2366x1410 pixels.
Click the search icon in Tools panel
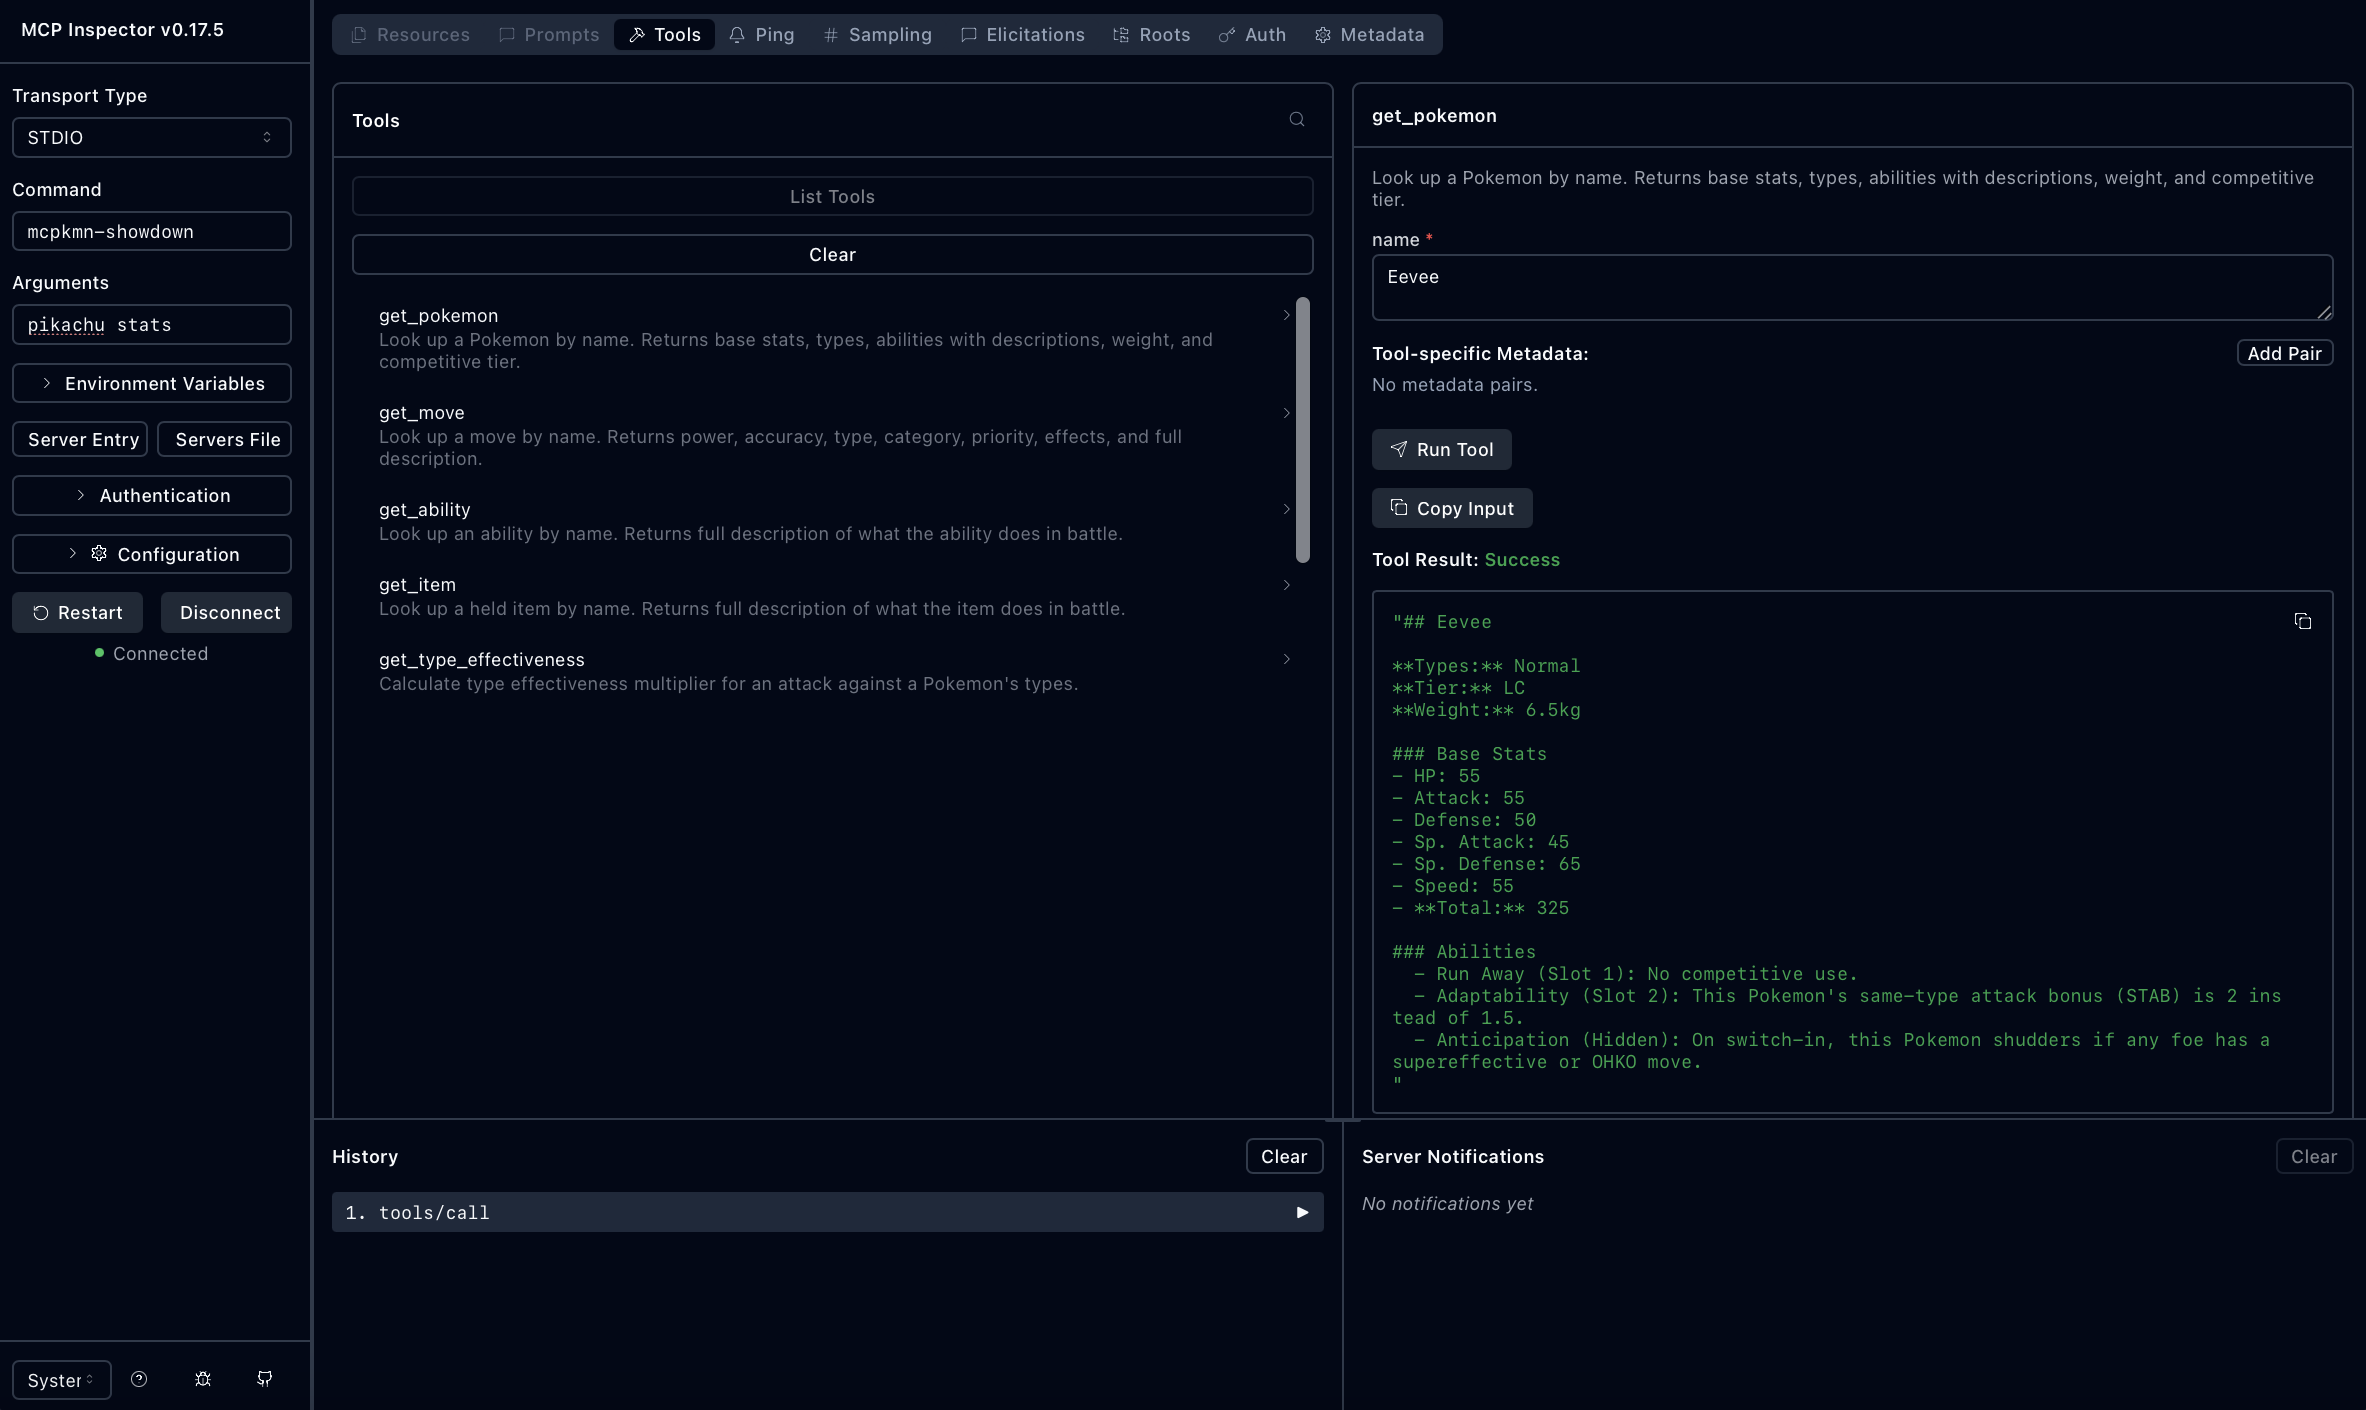(x=1297, y=120)
